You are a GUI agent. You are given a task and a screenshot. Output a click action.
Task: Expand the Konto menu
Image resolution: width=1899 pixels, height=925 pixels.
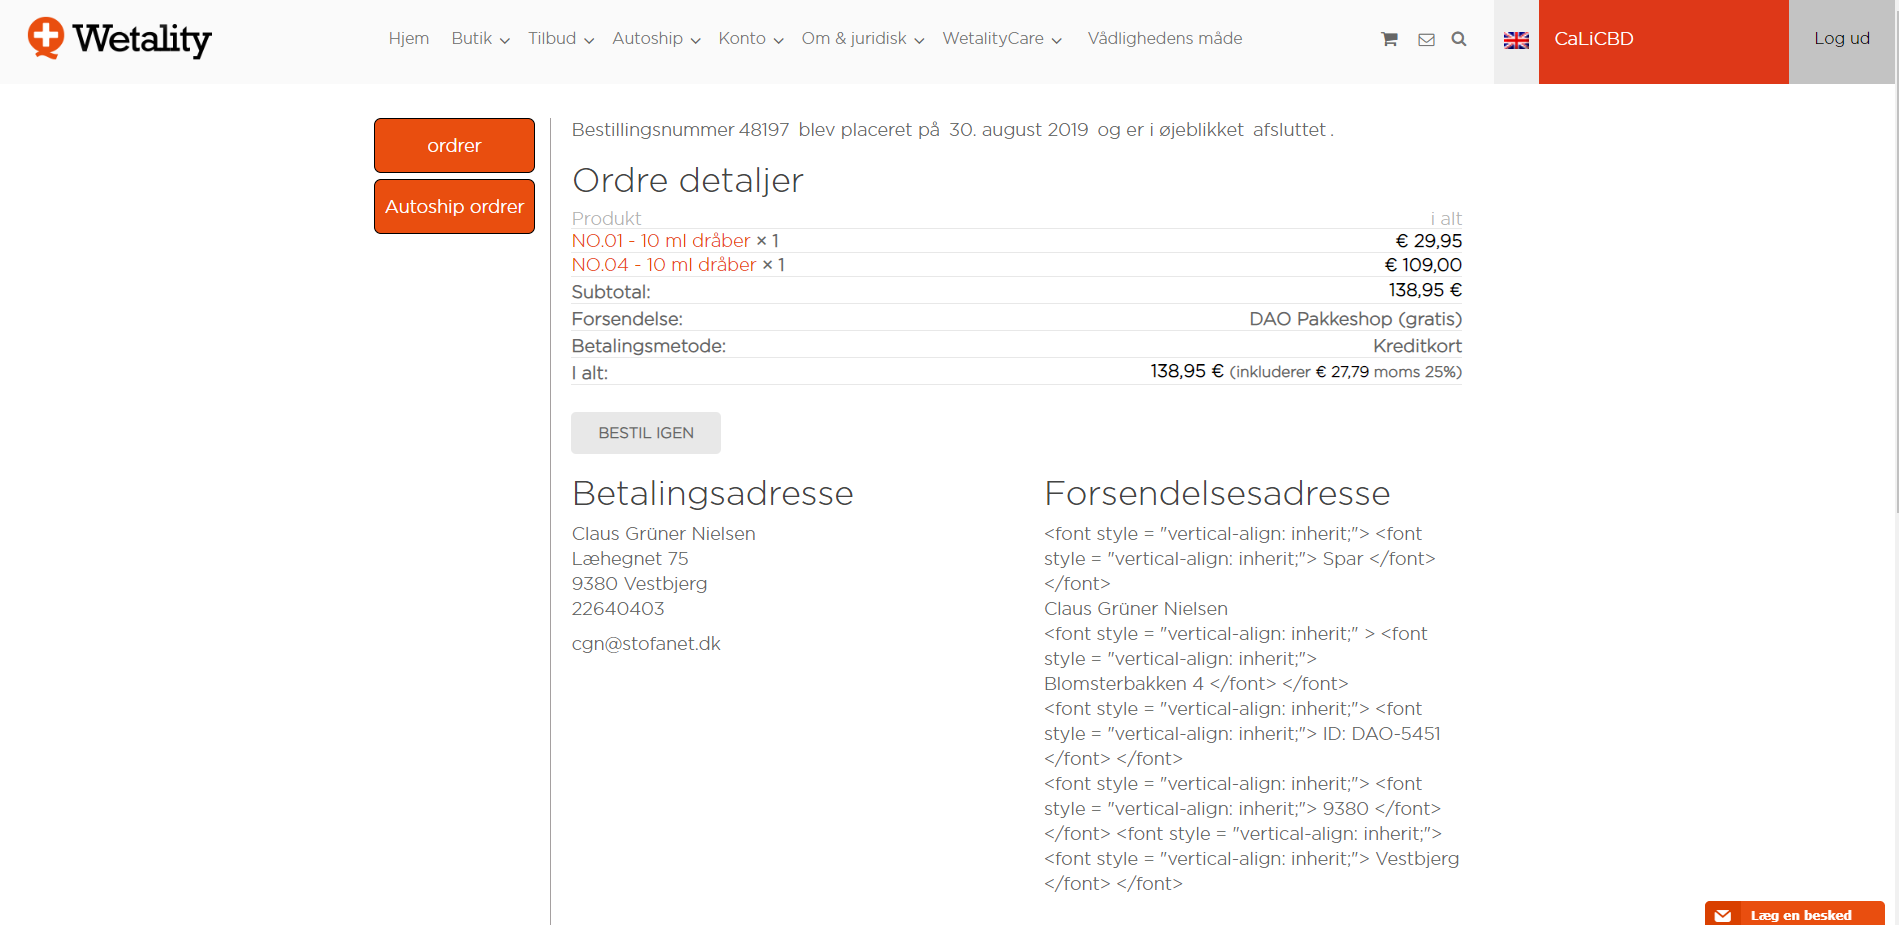pos(750,39)
